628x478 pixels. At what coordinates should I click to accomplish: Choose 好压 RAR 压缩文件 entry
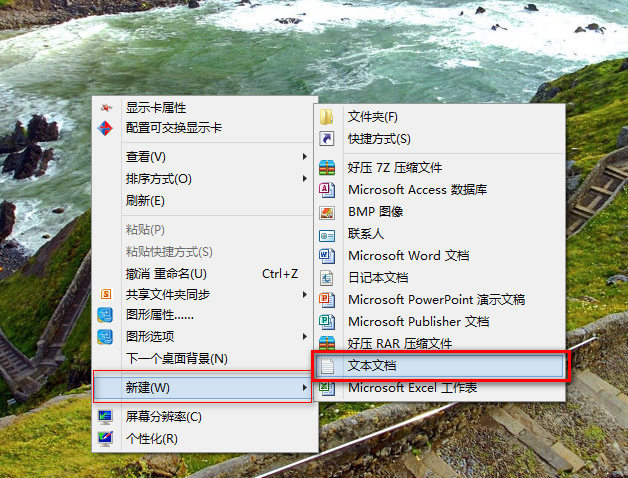(440, 343)
